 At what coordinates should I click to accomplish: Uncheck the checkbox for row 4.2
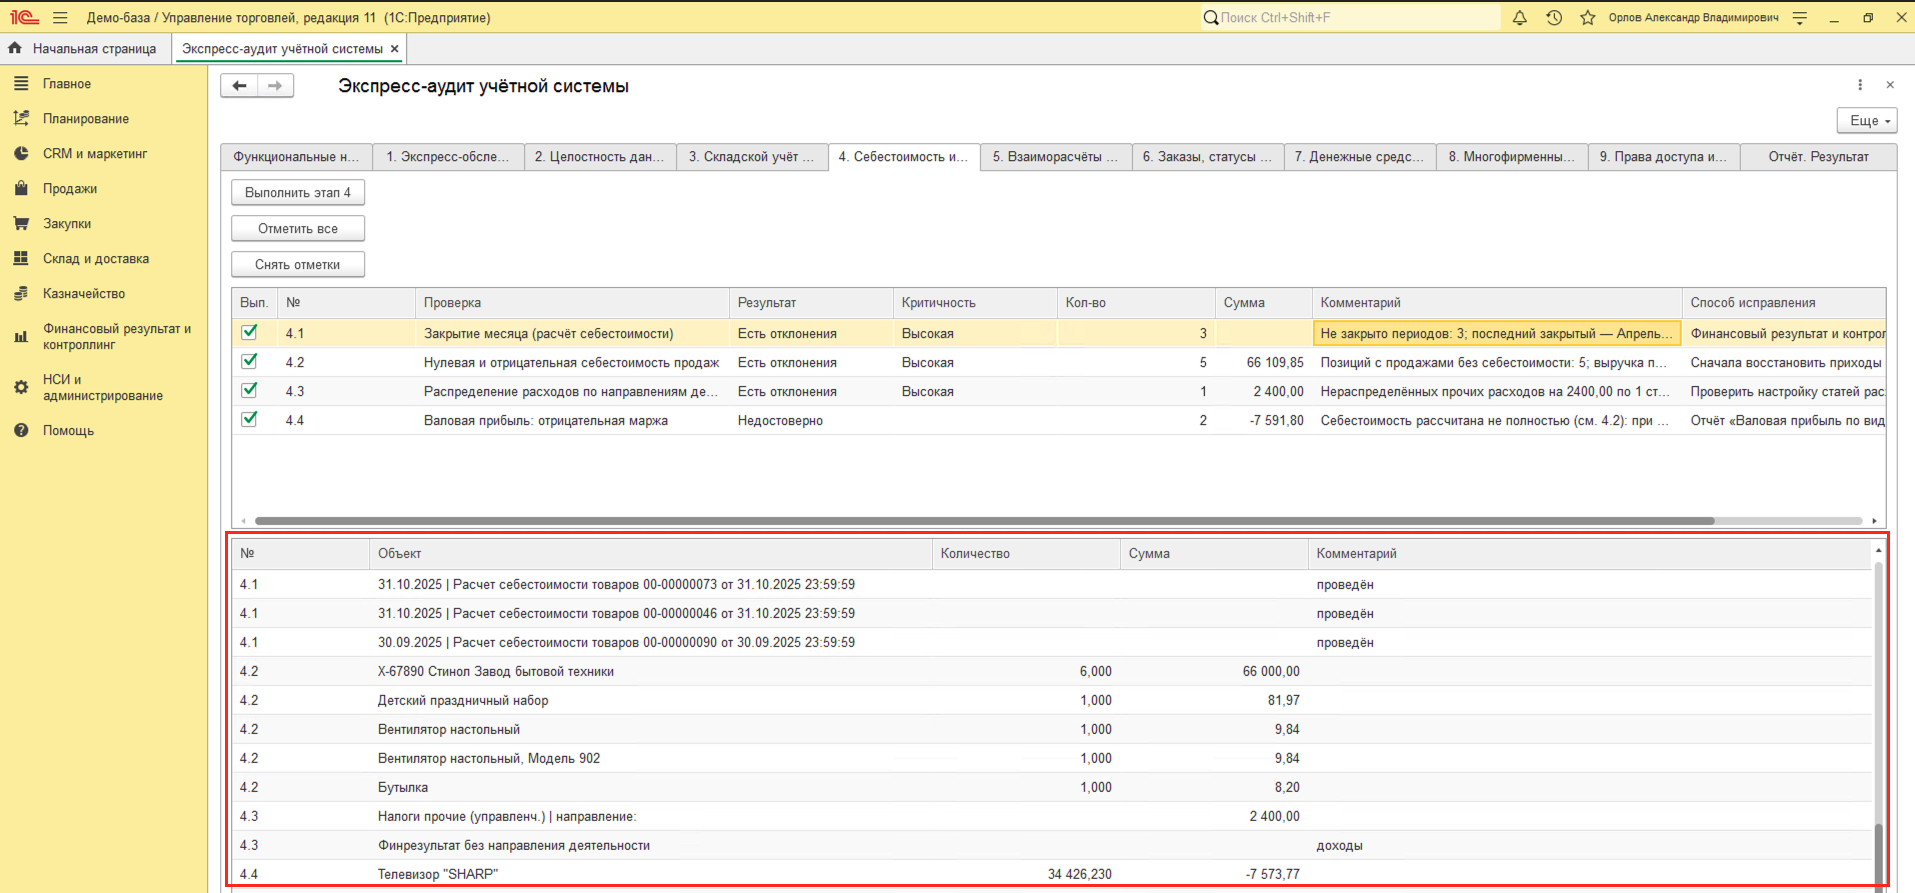(x=250, y=361)
